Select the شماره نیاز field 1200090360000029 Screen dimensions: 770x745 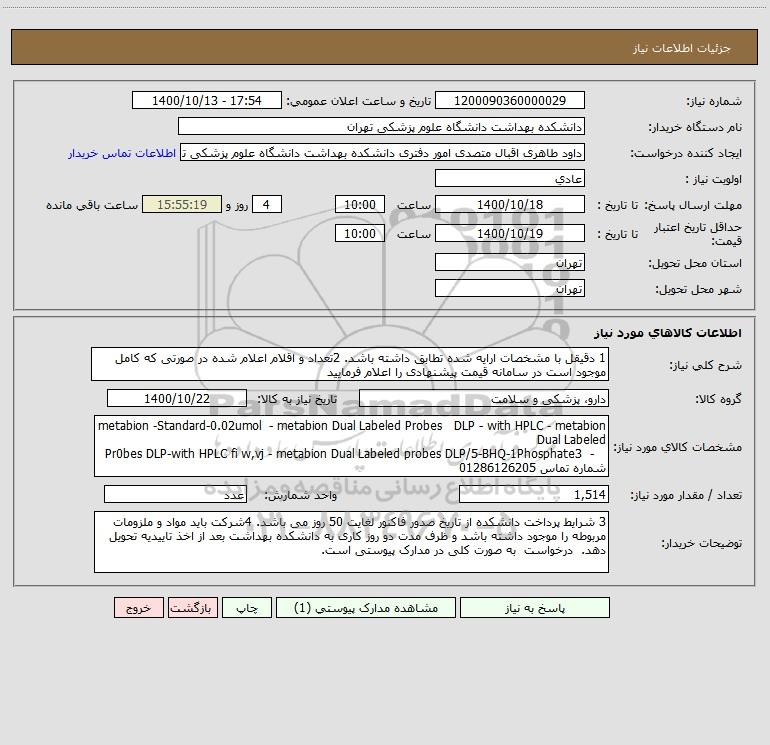click(510, 101)
